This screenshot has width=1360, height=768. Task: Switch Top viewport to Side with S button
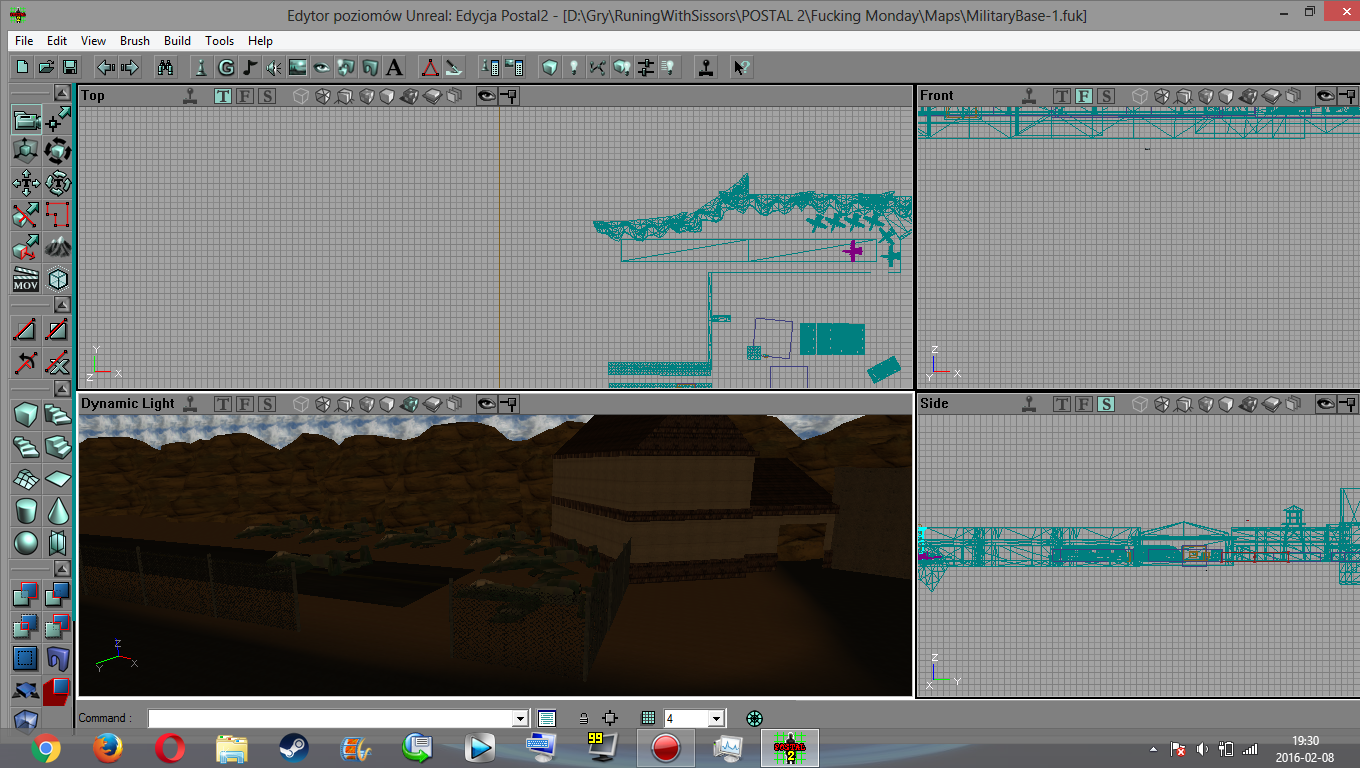(266, 96)
